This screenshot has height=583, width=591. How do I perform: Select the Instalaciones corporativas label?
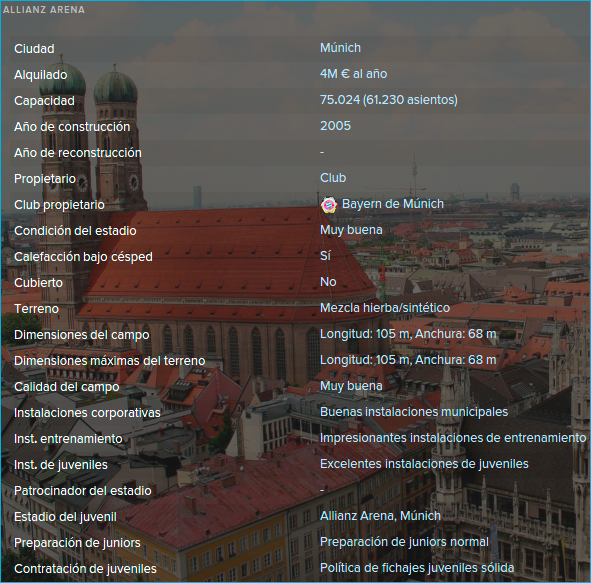[x=87, y=413]
